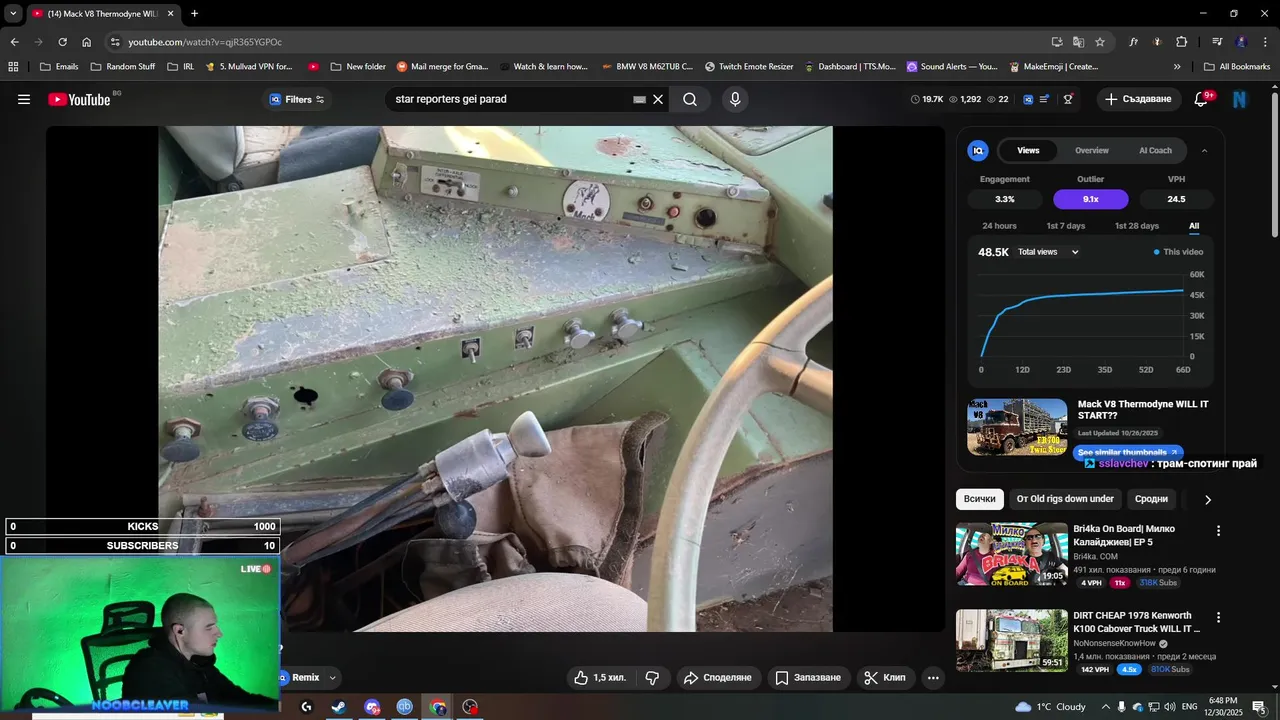
Task: Click the Създаване create button
Action: pos(1139,99)
